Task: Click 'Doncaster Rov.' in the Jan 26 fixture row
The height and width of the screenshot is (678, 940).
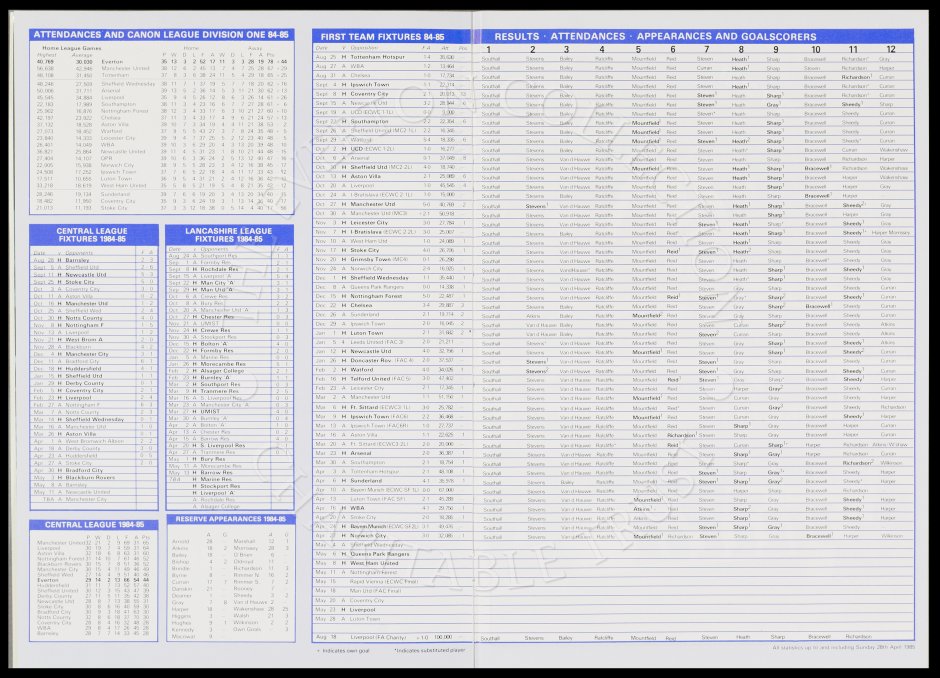Action: (372, 361)
